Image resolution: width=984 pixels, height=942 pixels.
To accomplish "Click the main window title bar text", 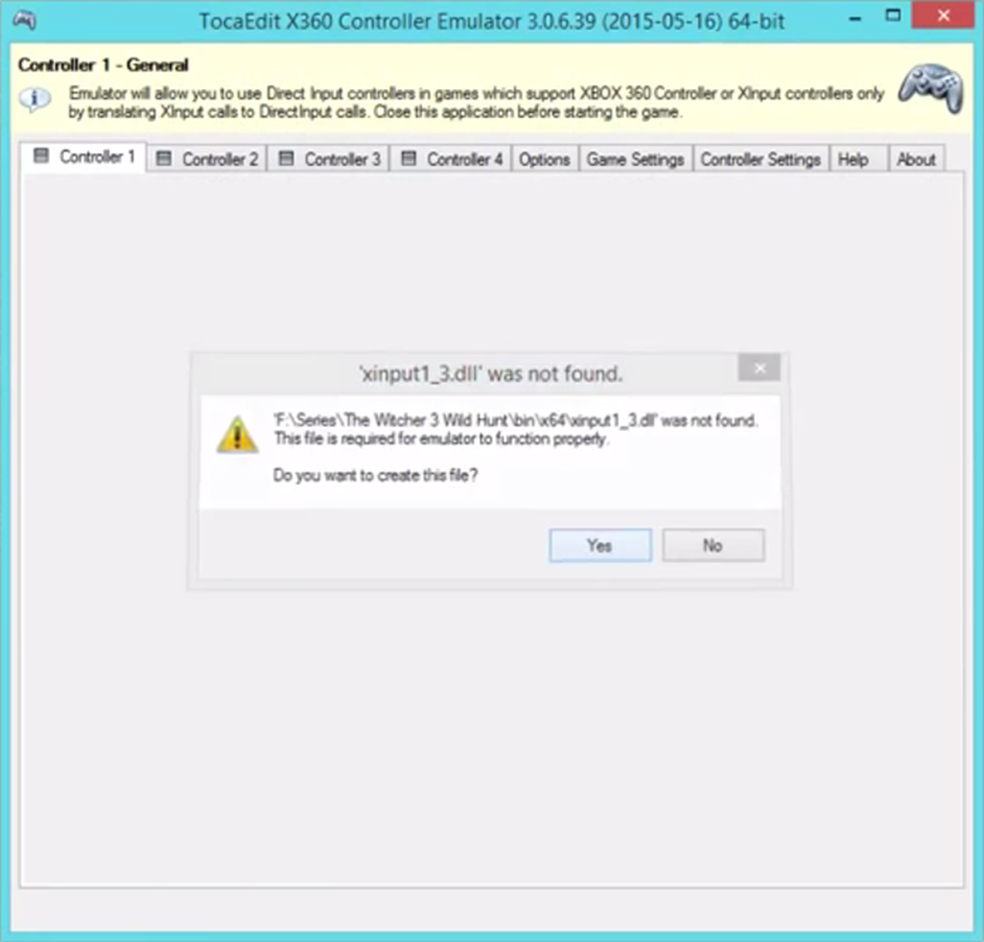I will 492,21.
